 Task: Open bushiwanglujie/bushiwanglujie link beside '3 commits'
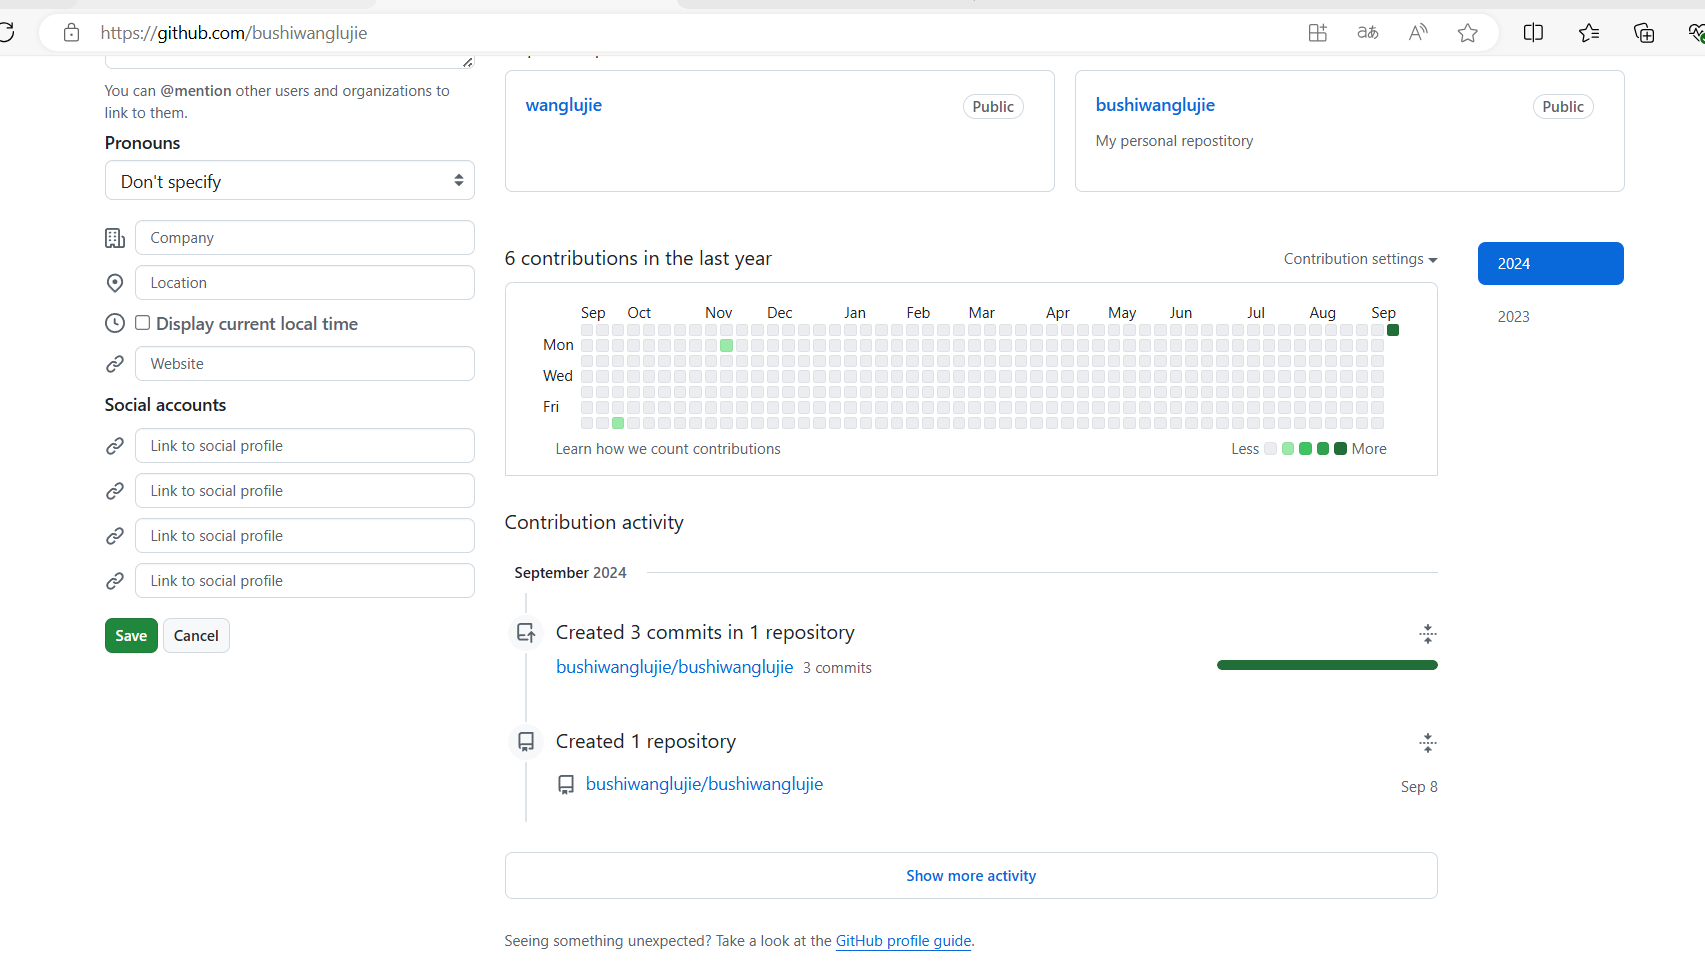(x=675, y=667)
